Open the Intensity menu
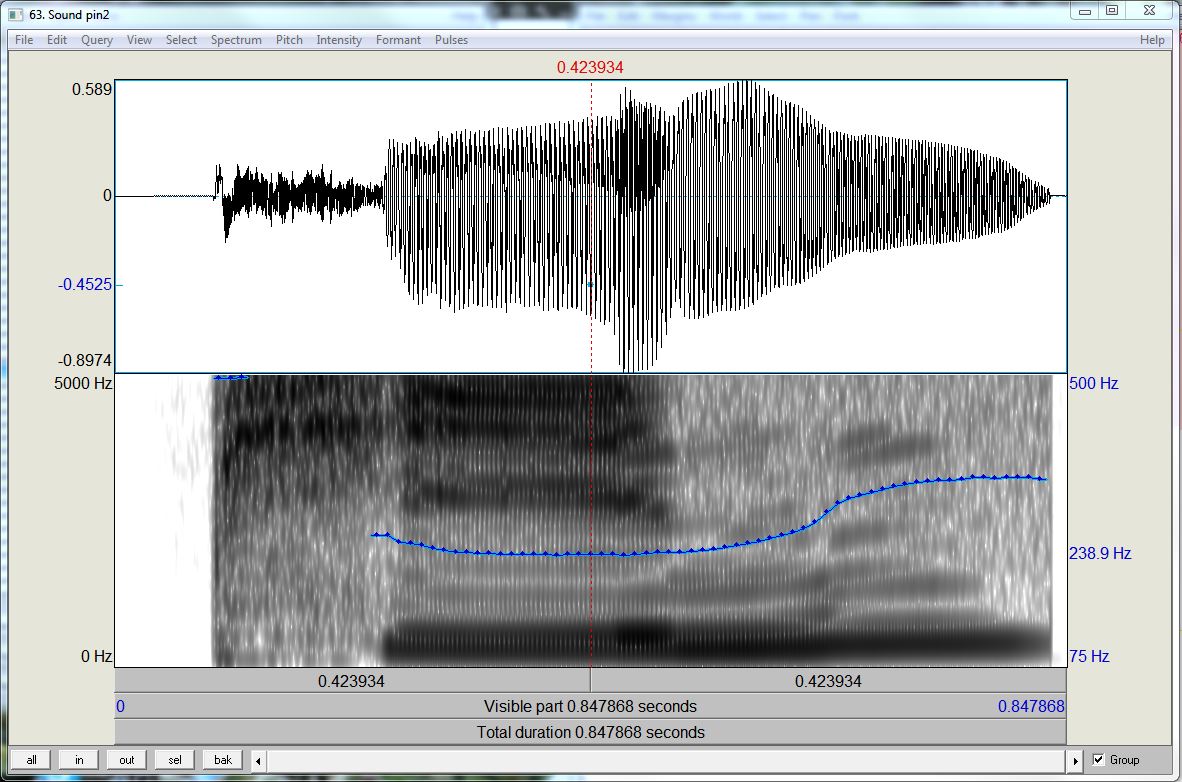This screenshot has width=1182, height=782. 338,40
